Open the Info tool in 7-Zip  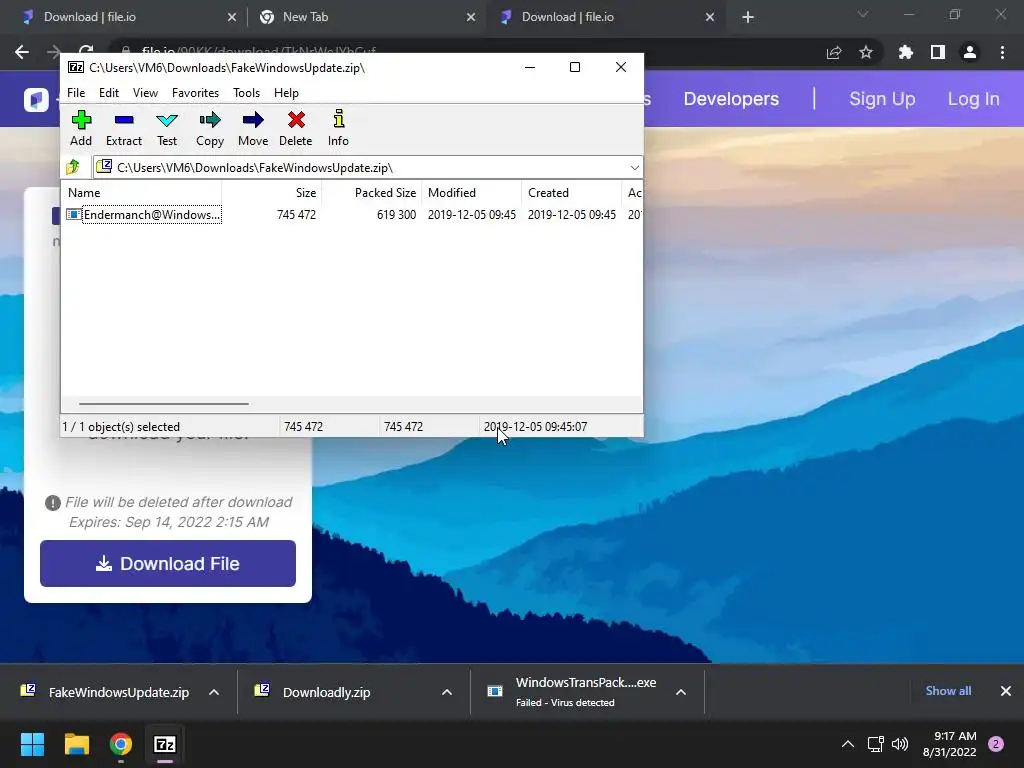(338, 128)
